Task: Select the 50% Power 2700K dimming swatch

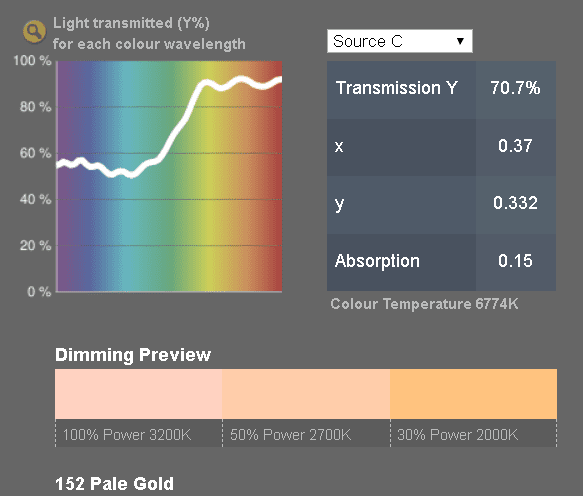Action: pos(306,394)
